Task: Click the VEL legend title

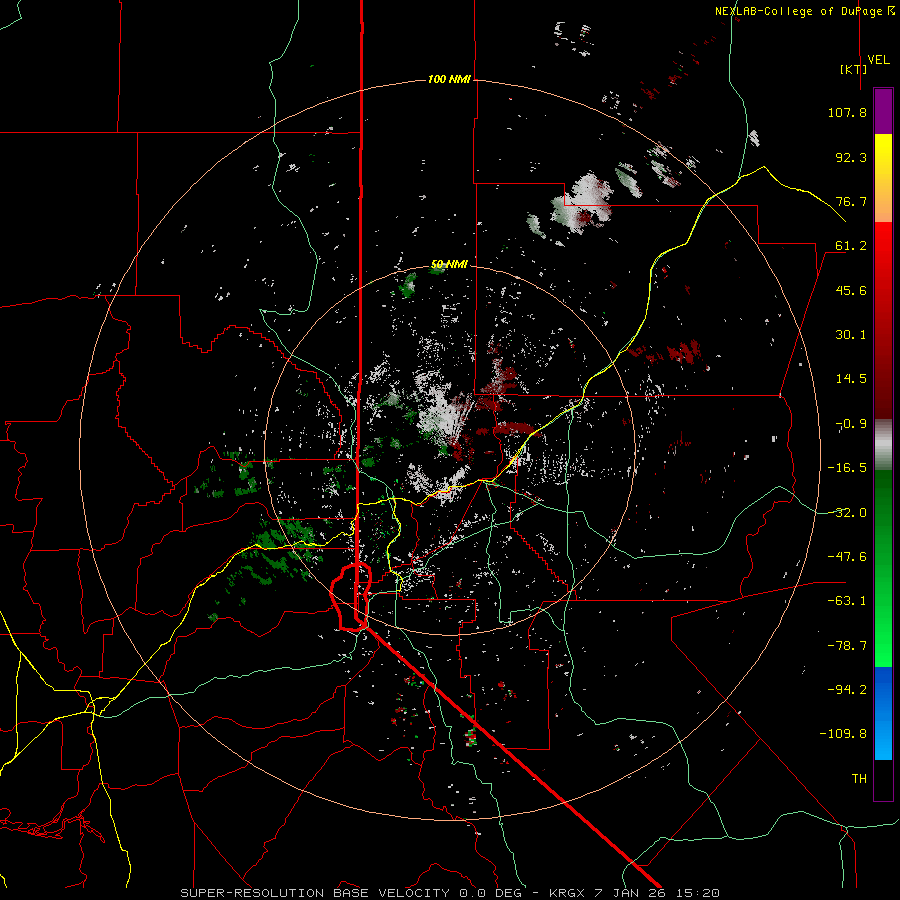Action: [x=878, y=60]
